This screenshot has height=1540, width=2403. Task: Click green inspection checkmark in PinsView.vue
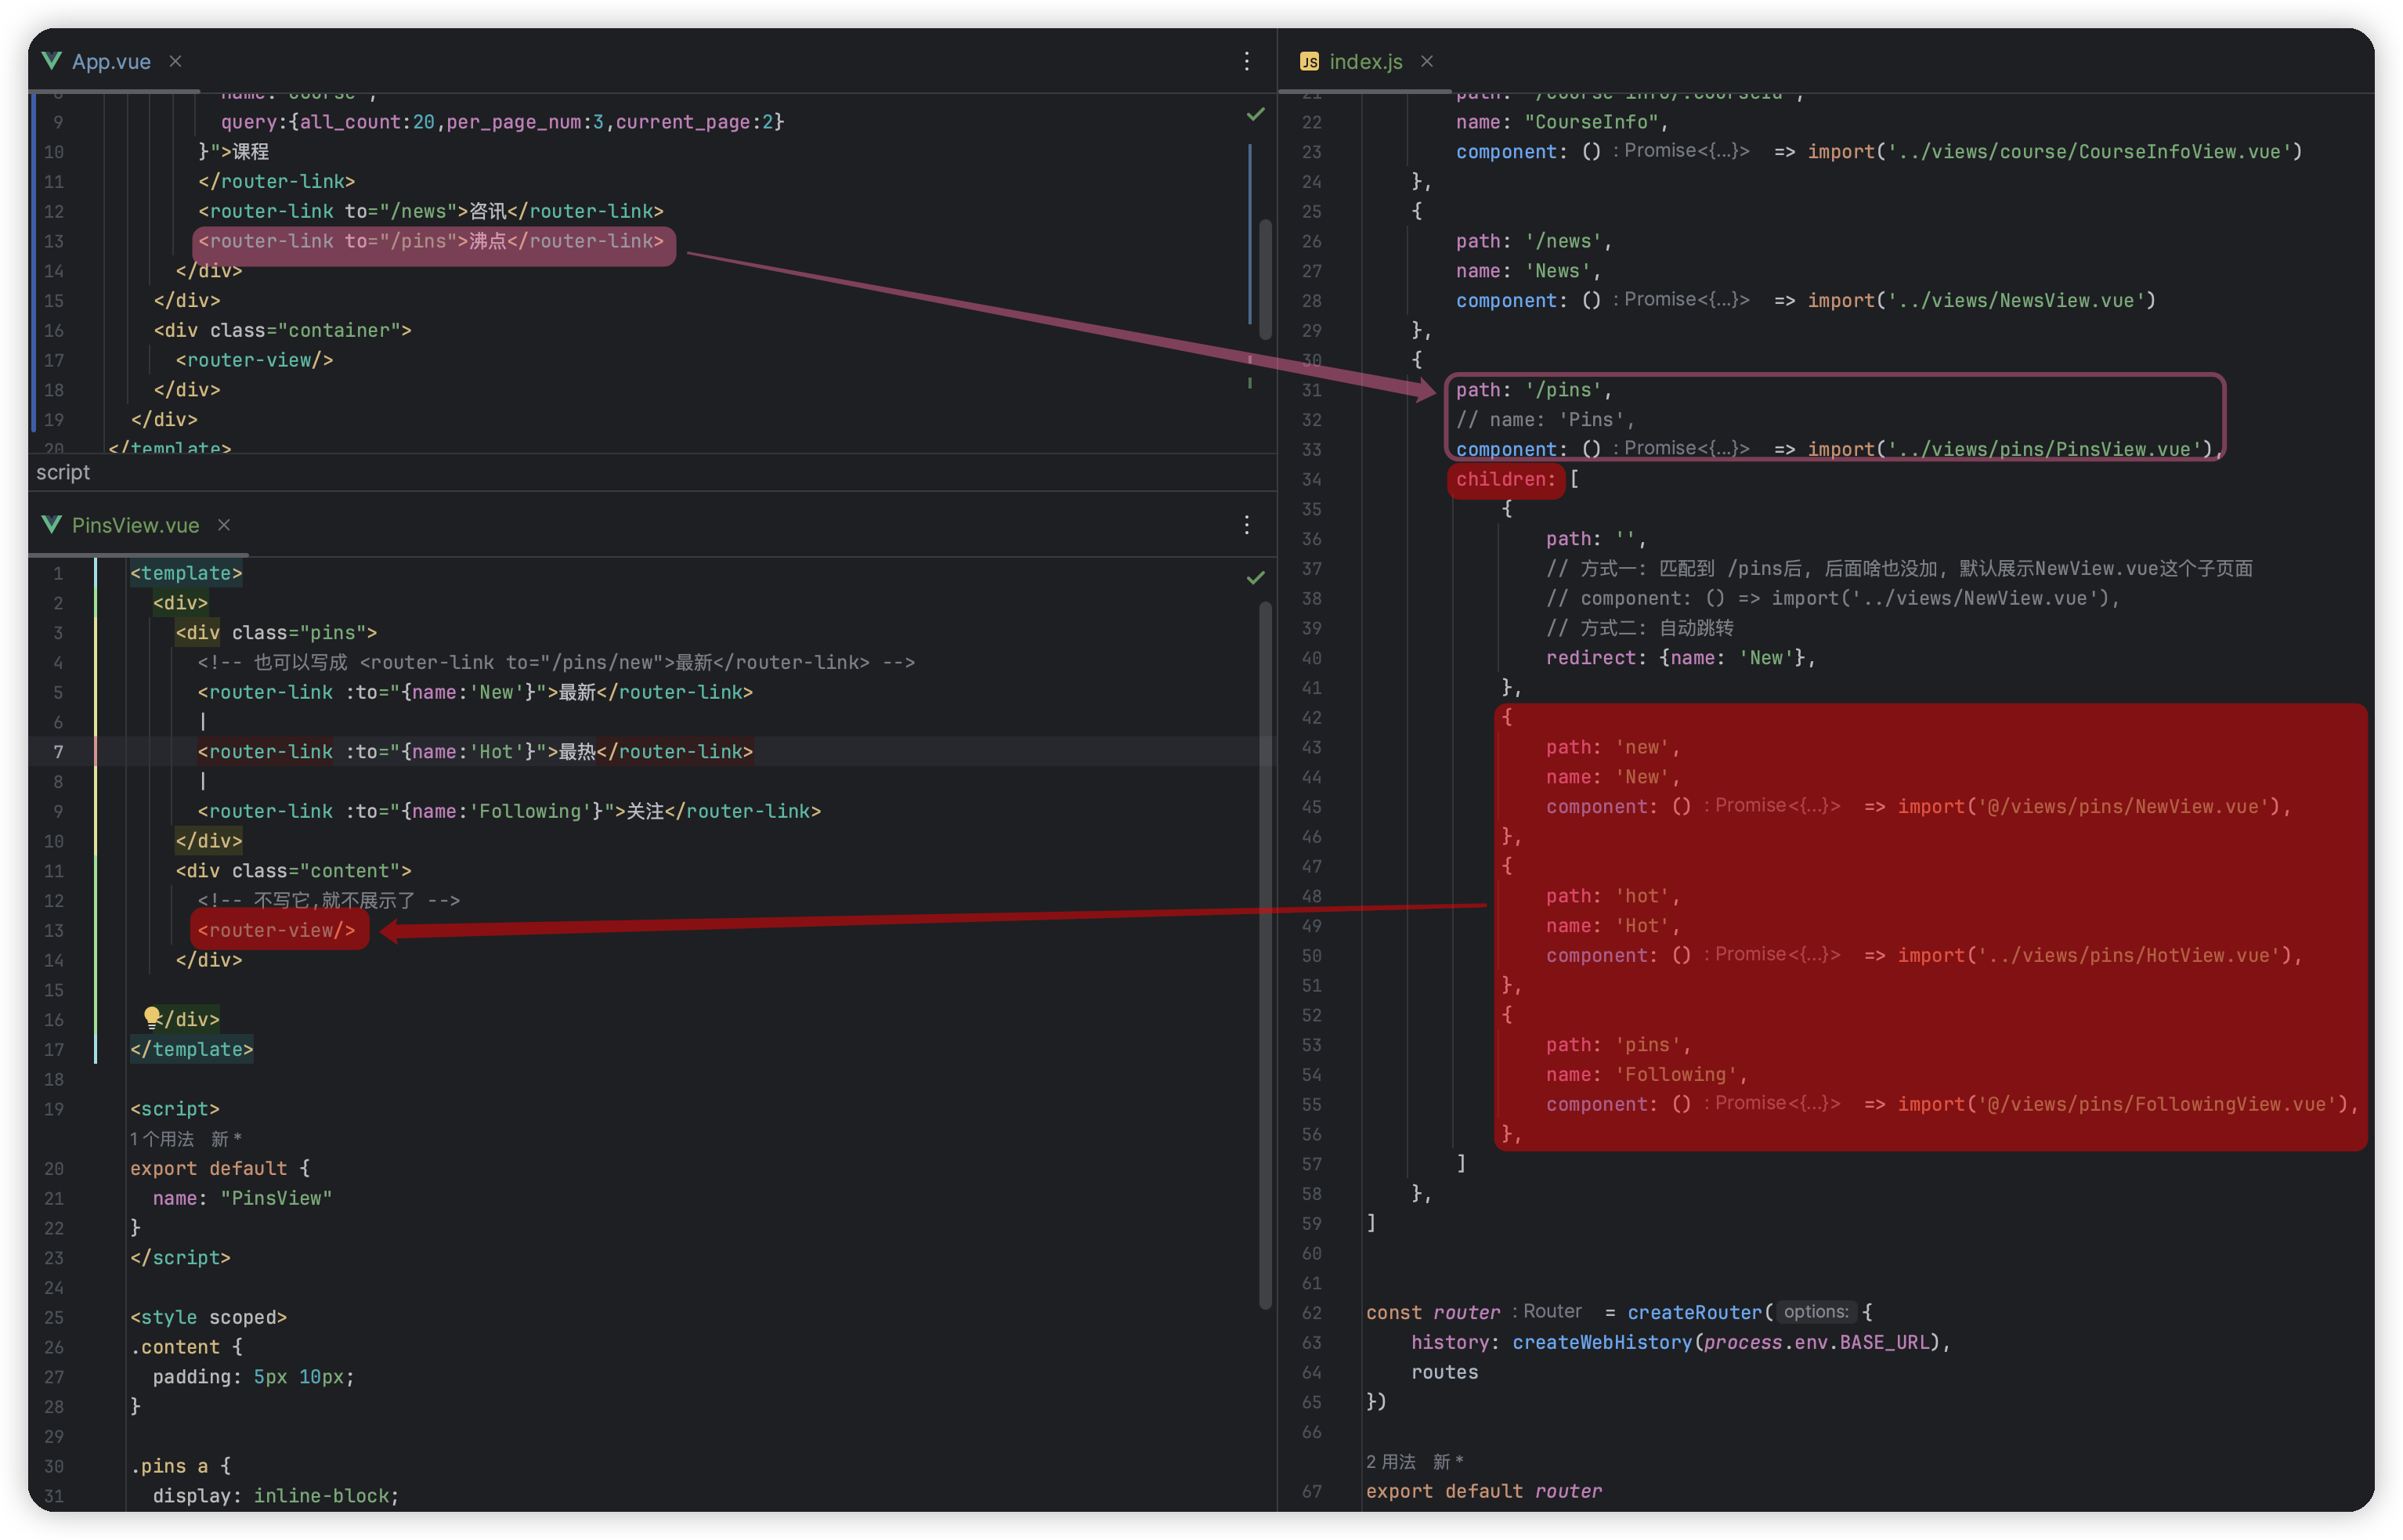click(x=1255, y=578)
